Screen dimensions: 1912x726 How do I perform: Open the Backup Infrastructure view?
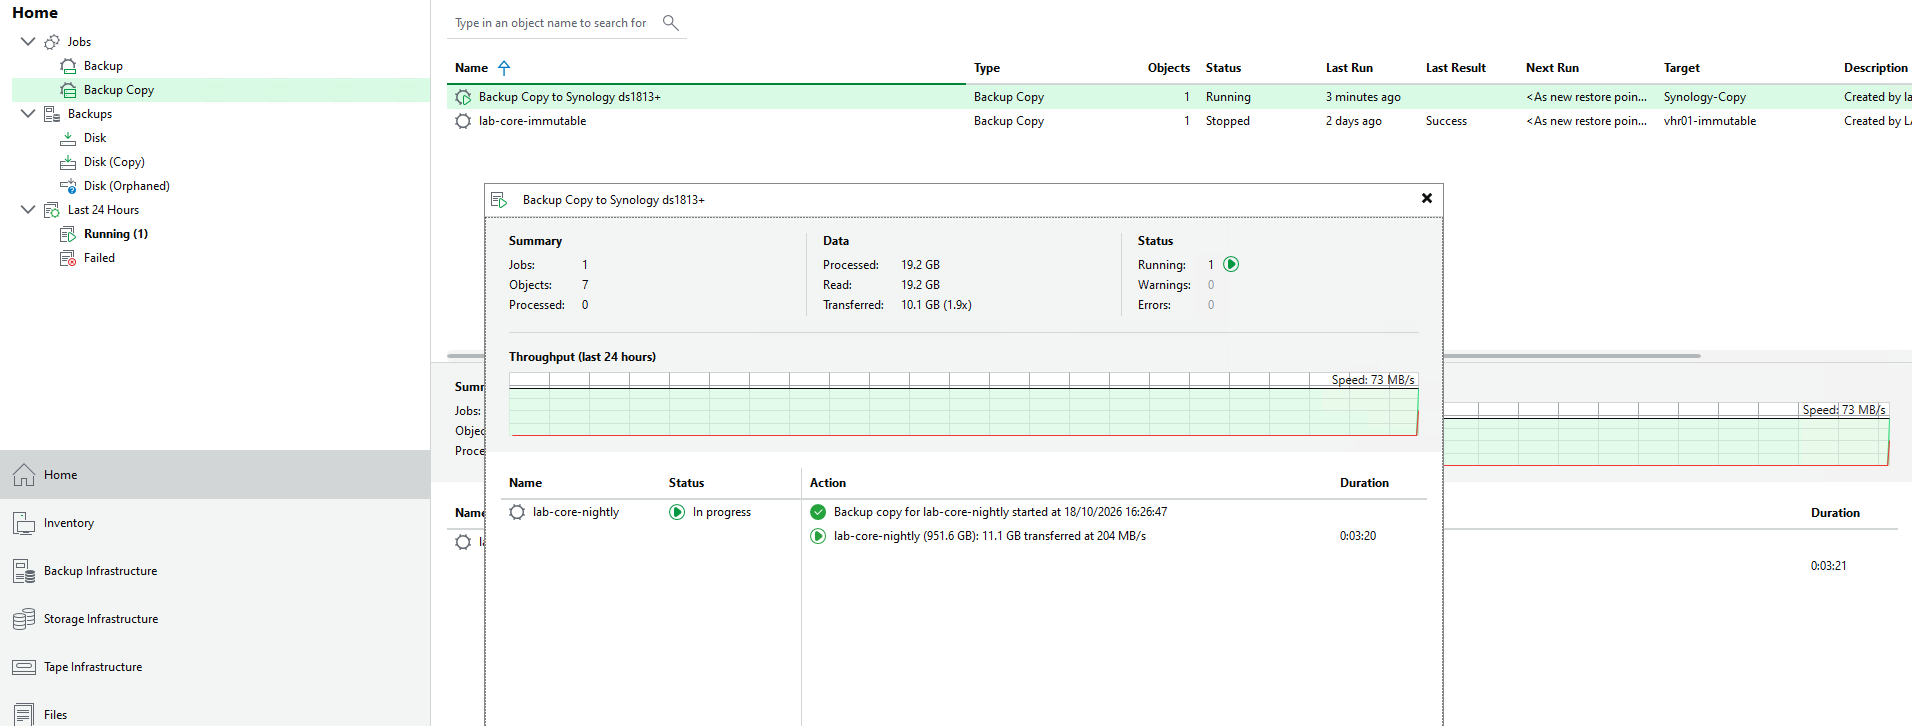(215, 571)
